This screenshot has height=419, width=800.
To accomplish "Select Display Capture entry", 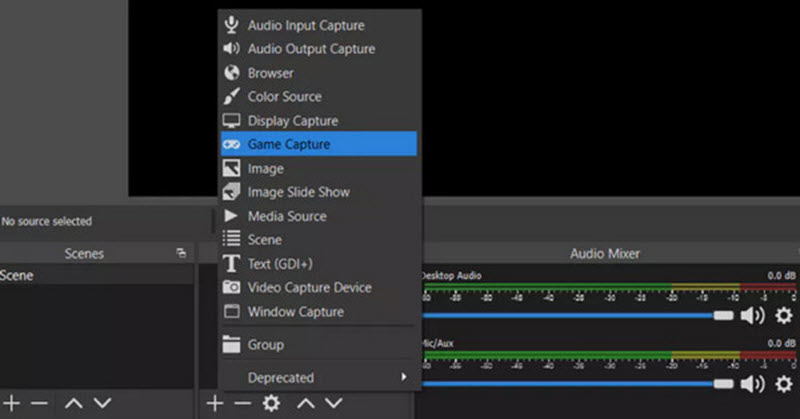I will [319, 121].
